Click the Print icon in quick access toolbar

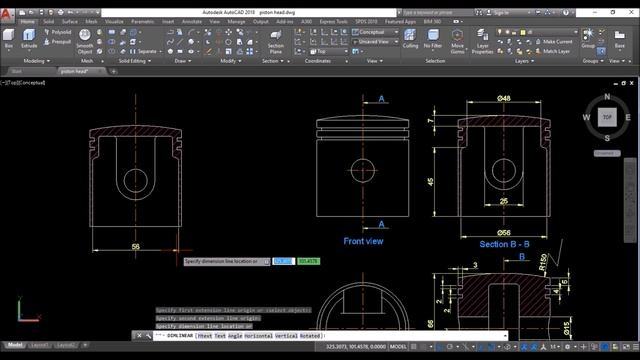pos(60,13)
